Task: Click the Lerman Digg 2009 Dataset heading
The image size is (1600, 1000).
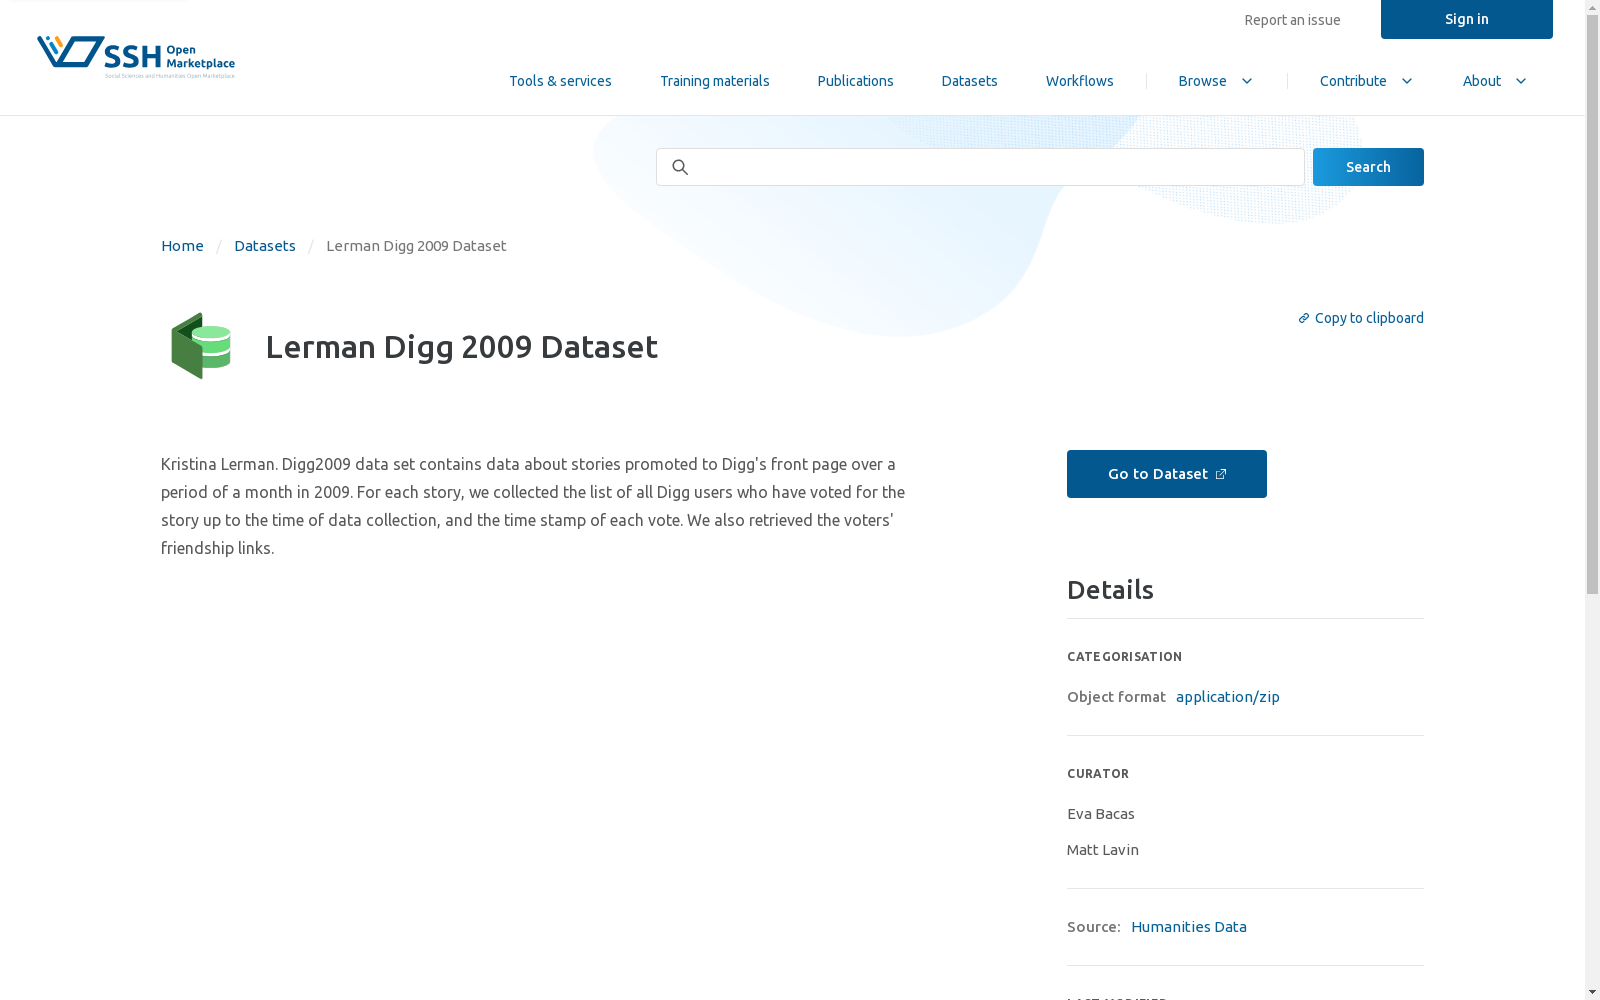Action: click(462, 346)
